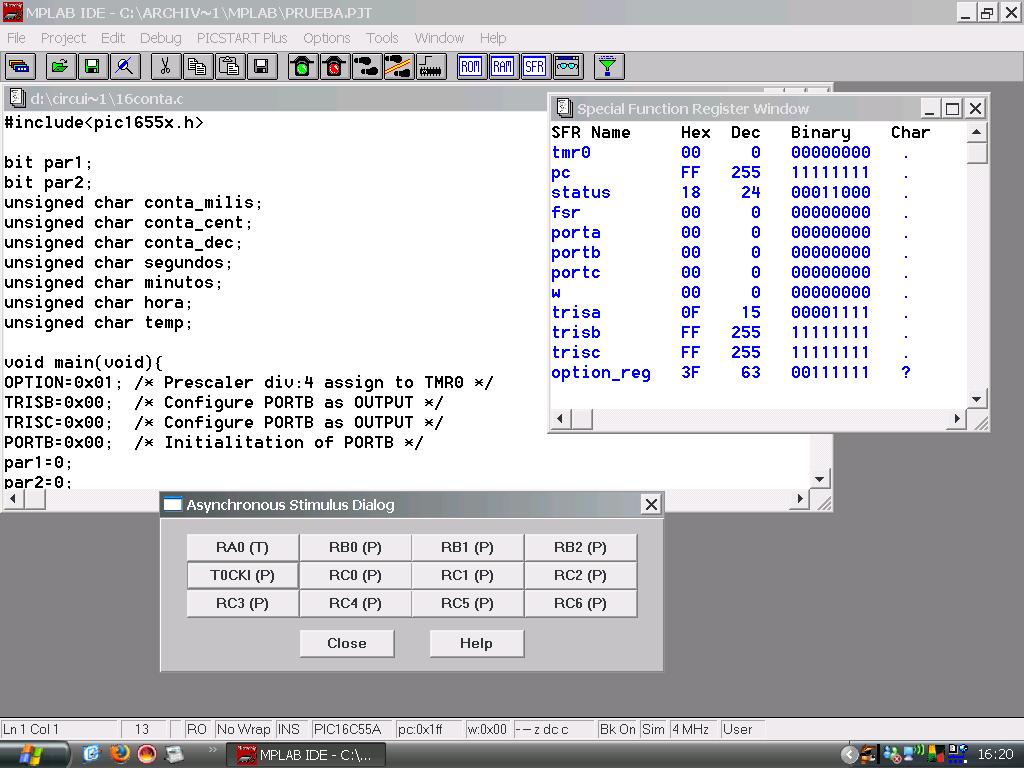Click SFR window scroll-right arrow
The width and height of the screenshot is (1024, 768).
[x=957, y=419]
